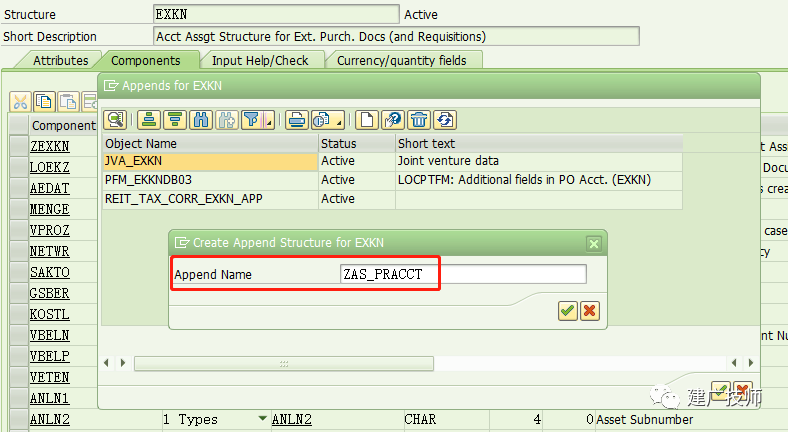
Task: Click the Cut scissors icon in Components toolbar
Action: pyautogui.click(x=20, y=102)
